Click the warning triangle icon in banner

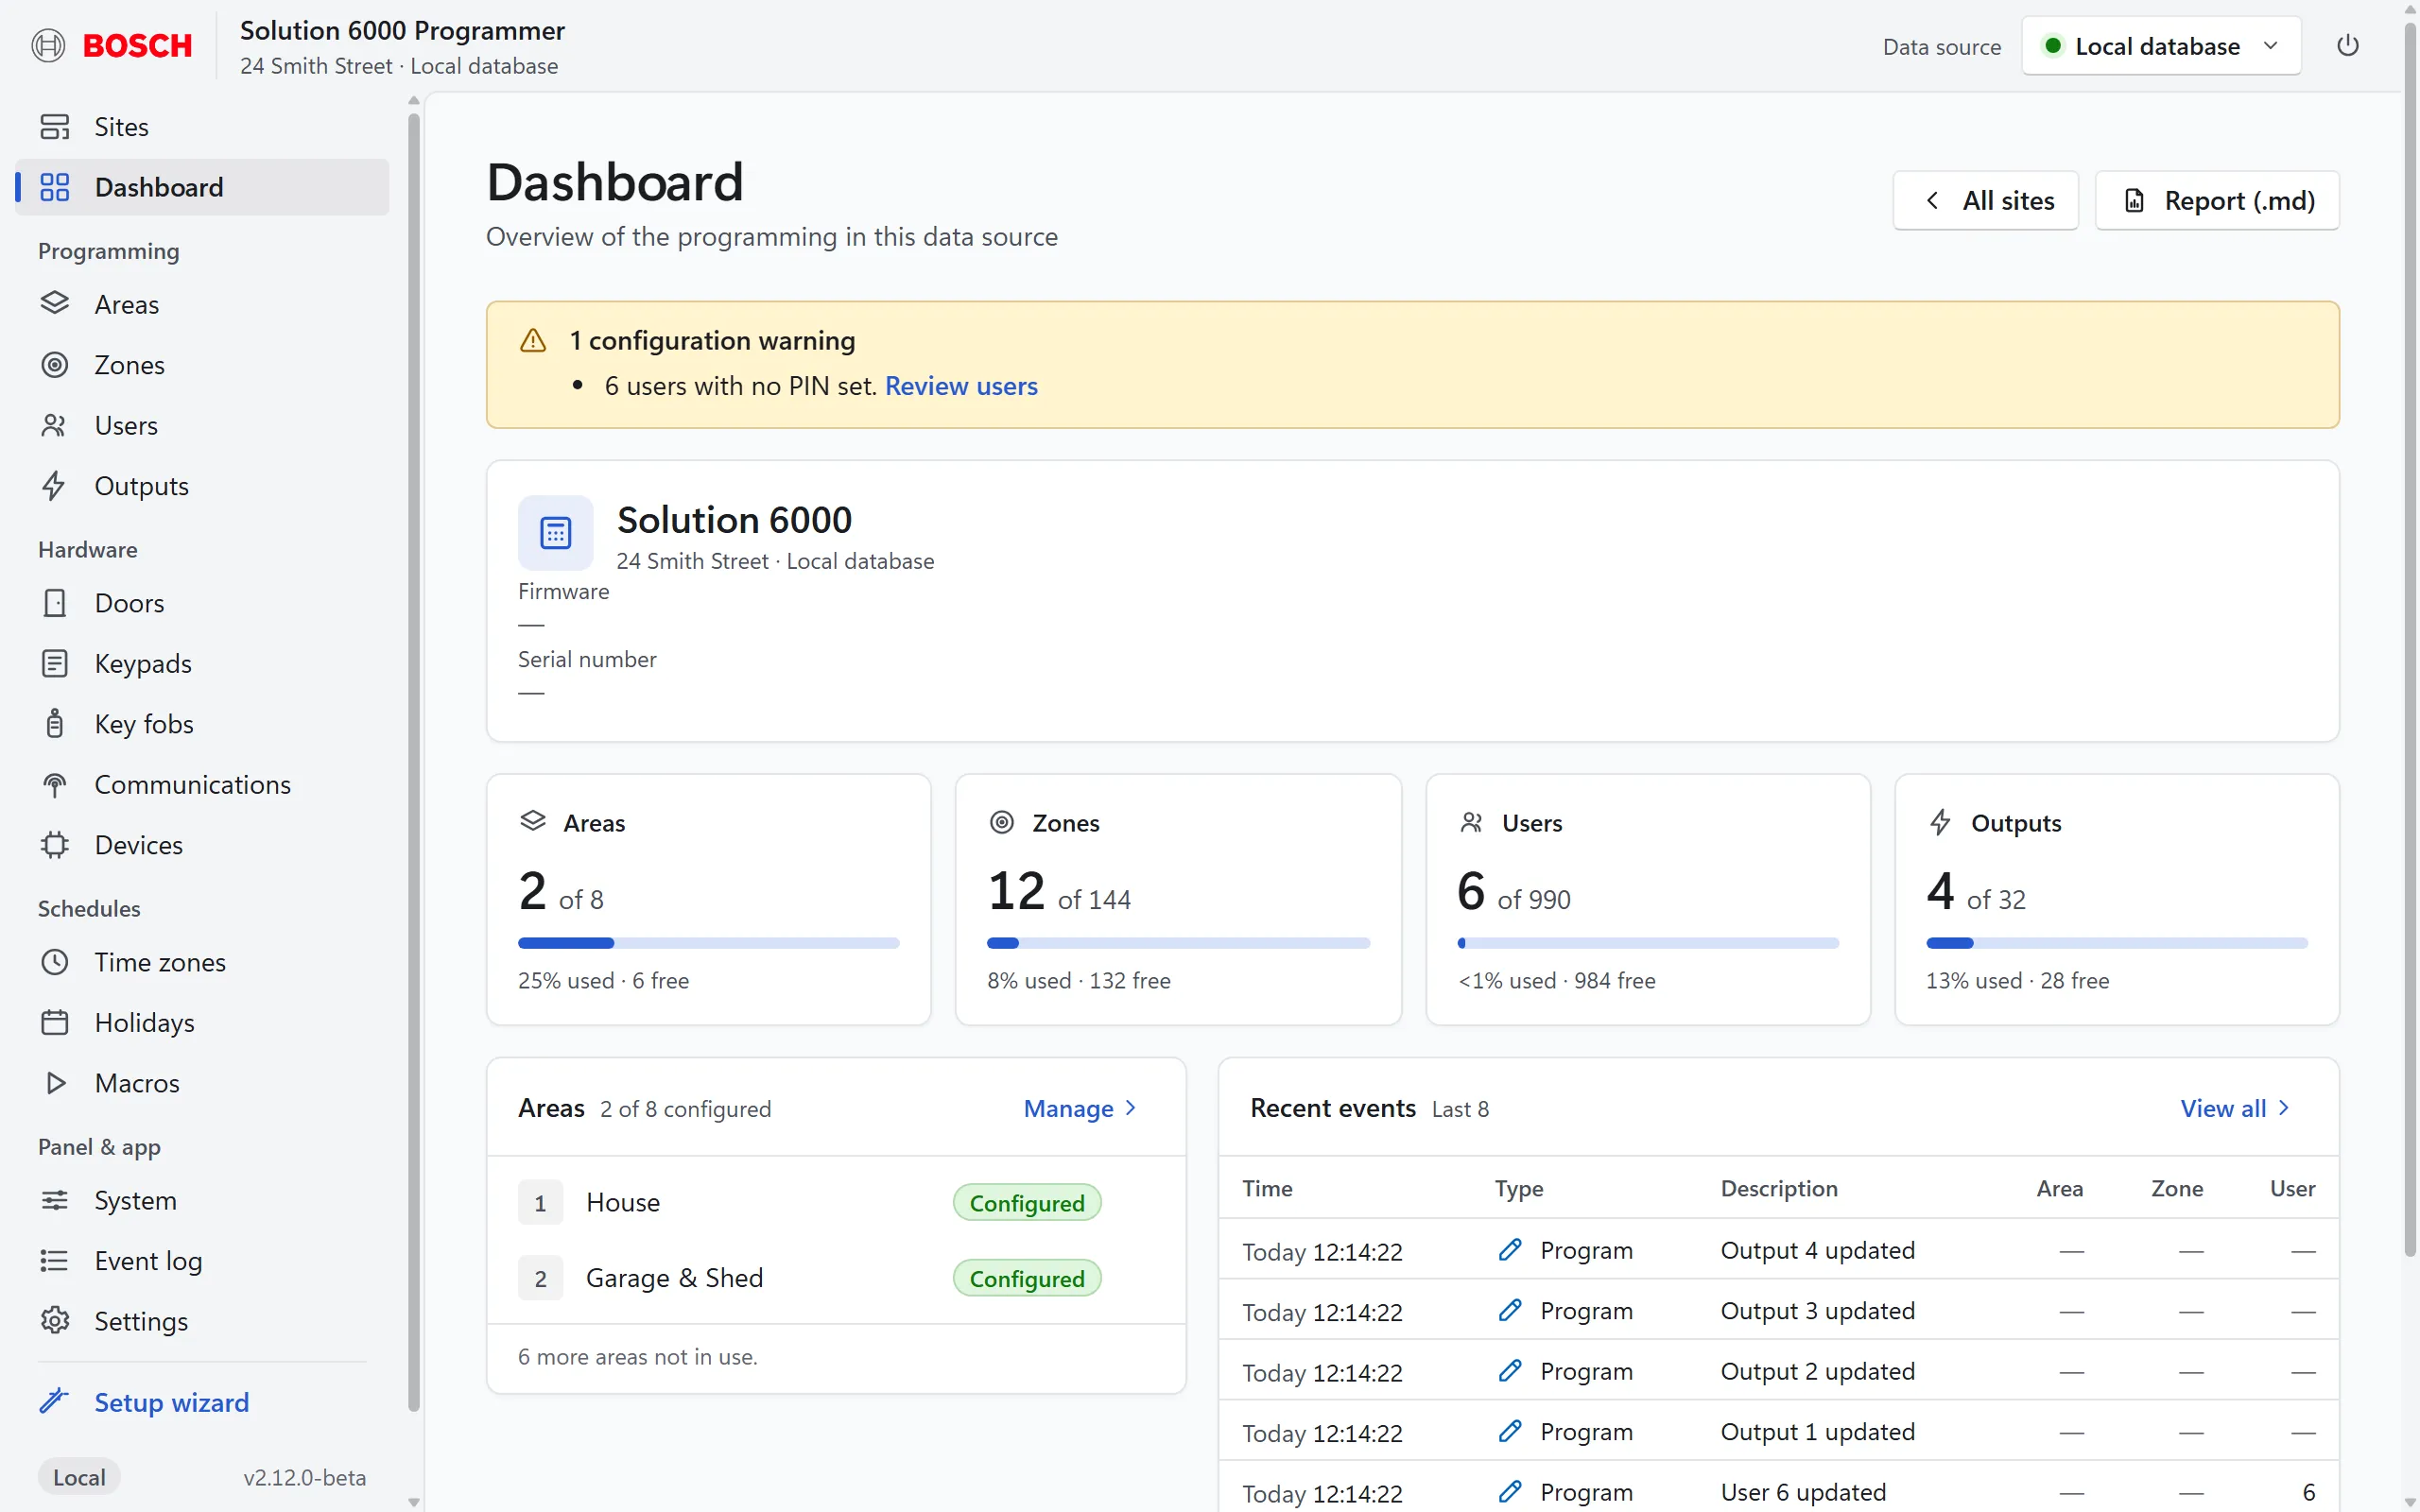point(533,341)
